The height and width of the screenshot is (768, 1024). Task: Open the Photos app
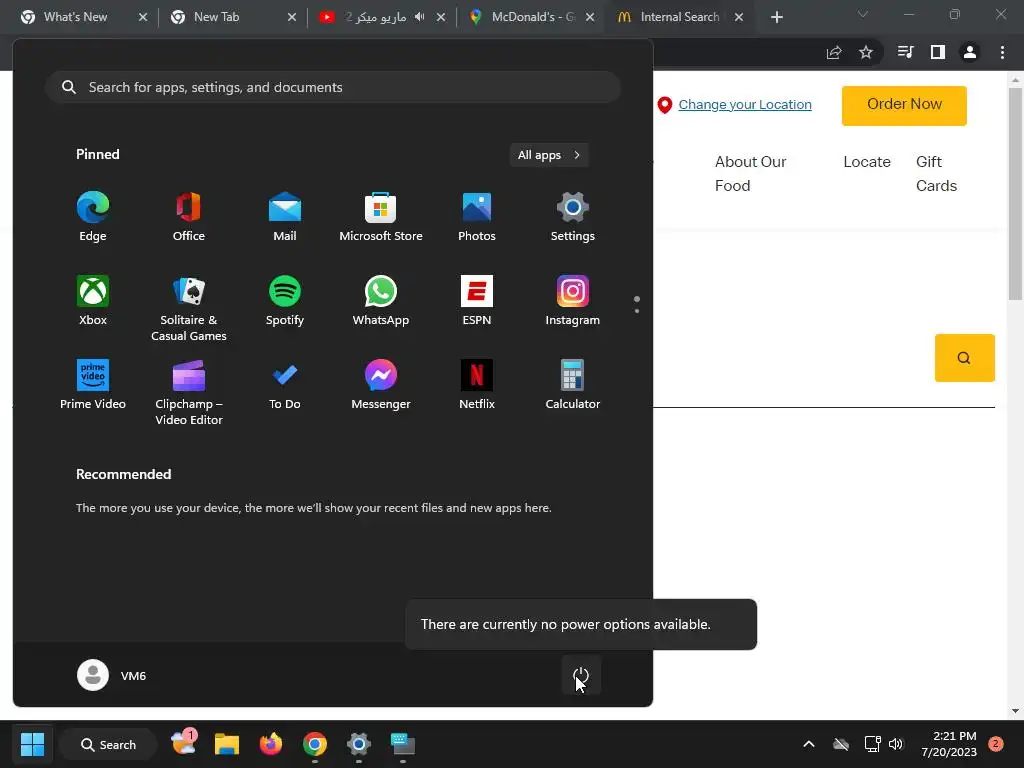coord(477,217)
